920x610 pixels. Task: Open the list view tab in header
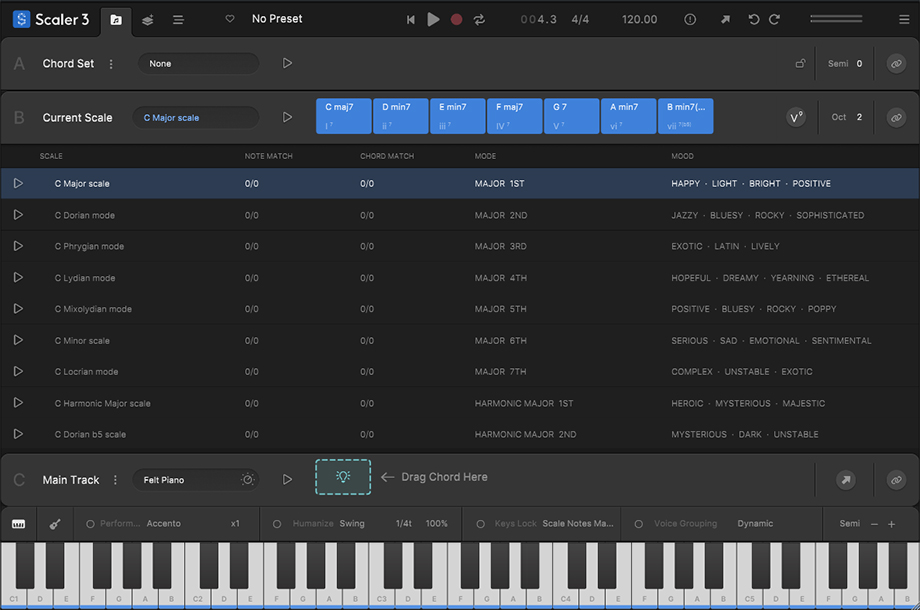[178, 20]
